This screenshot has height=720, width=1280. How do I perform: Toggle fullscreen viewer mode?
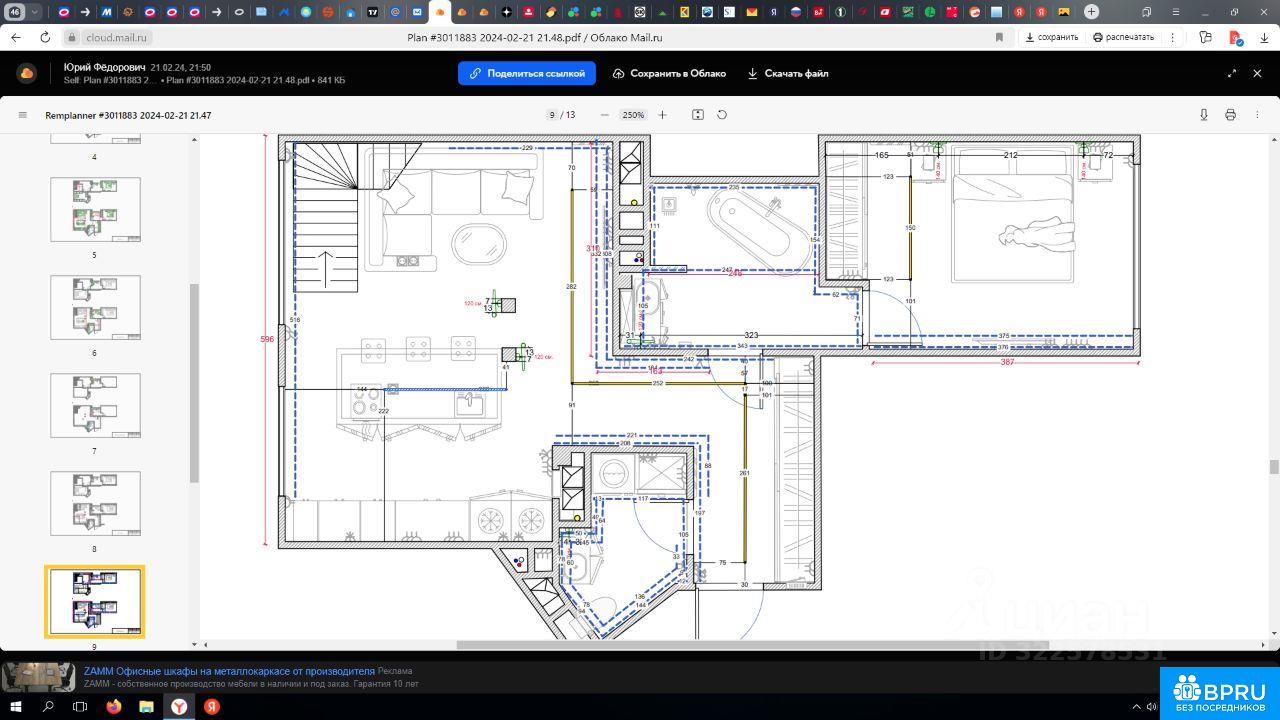(1232, 73)
